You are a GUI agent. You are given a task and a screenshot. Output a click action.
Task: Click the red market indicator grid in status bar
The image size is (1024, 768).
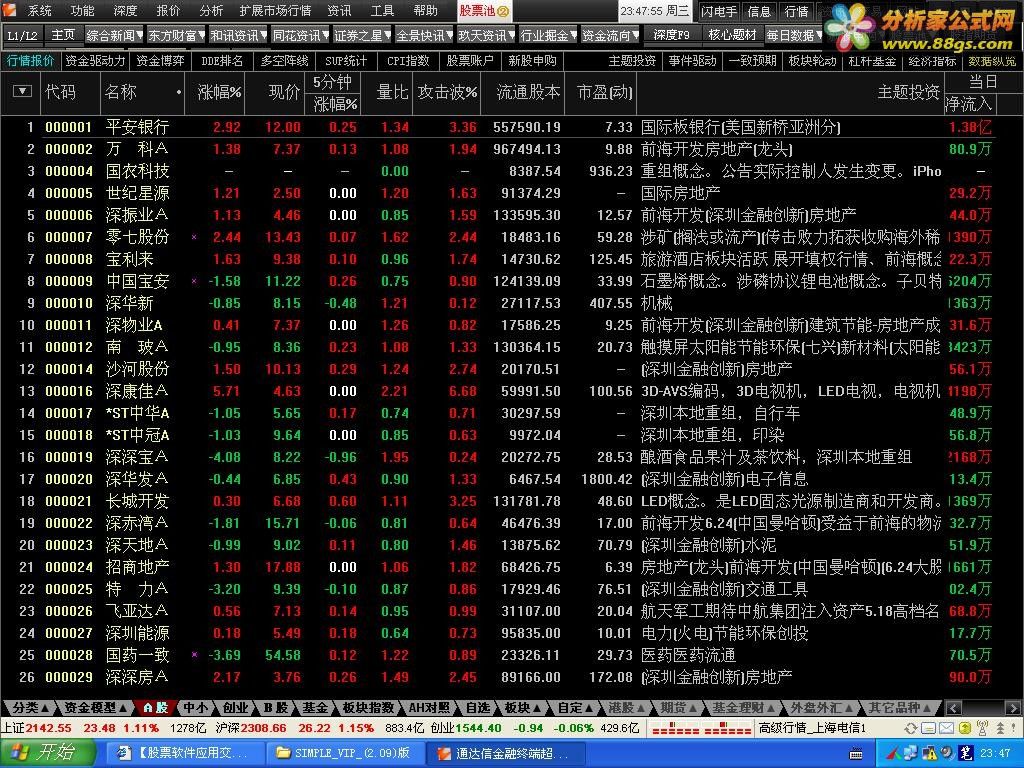(701, 728)
